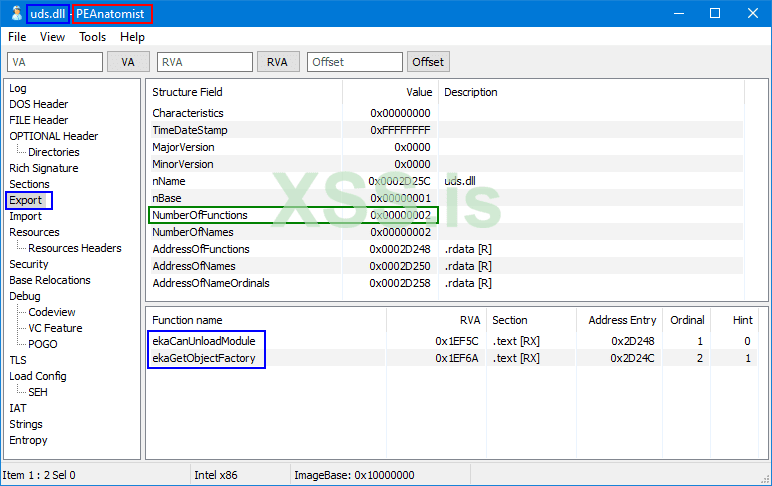Screen dimensions: 772x486
Task: Click the Intel x86 status bar entry
Action: 216,475
